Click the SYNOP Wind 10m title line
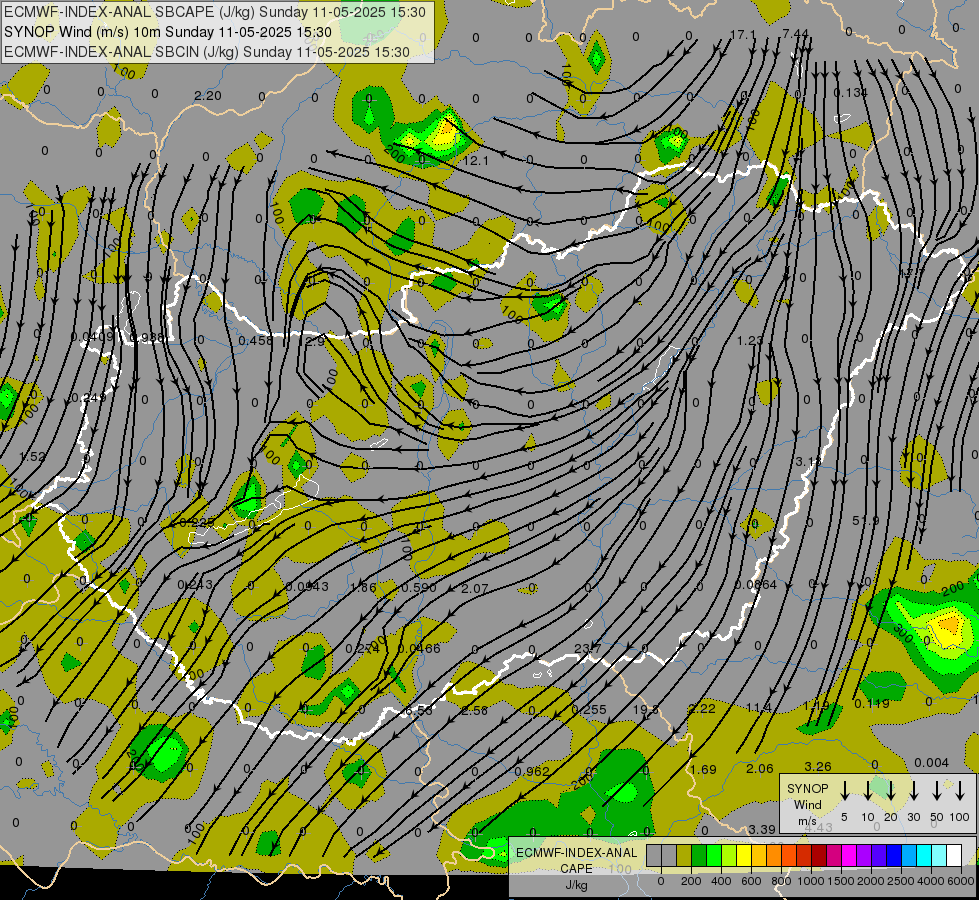 point(168,32)
